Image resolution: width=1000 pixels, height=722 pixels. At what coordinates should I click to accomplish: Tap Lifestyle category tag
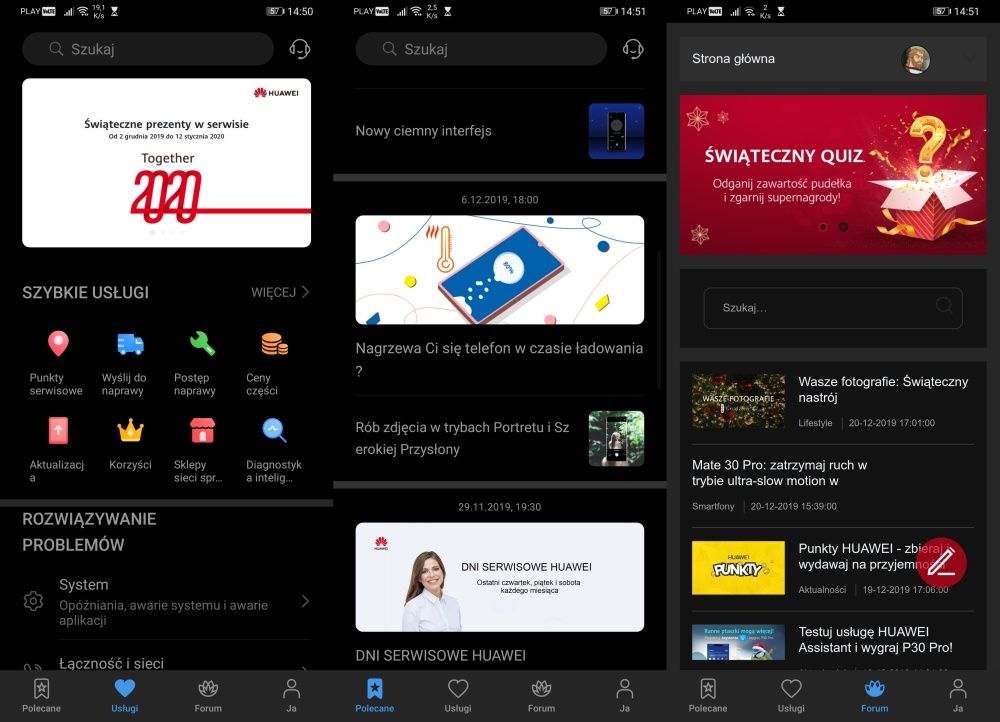tap(815, 423)
